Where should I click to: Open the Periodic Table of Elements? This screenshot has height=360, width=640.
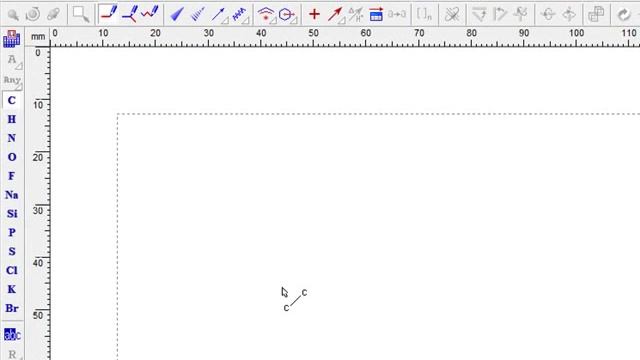pyautogui.click(x=11, y=39)
